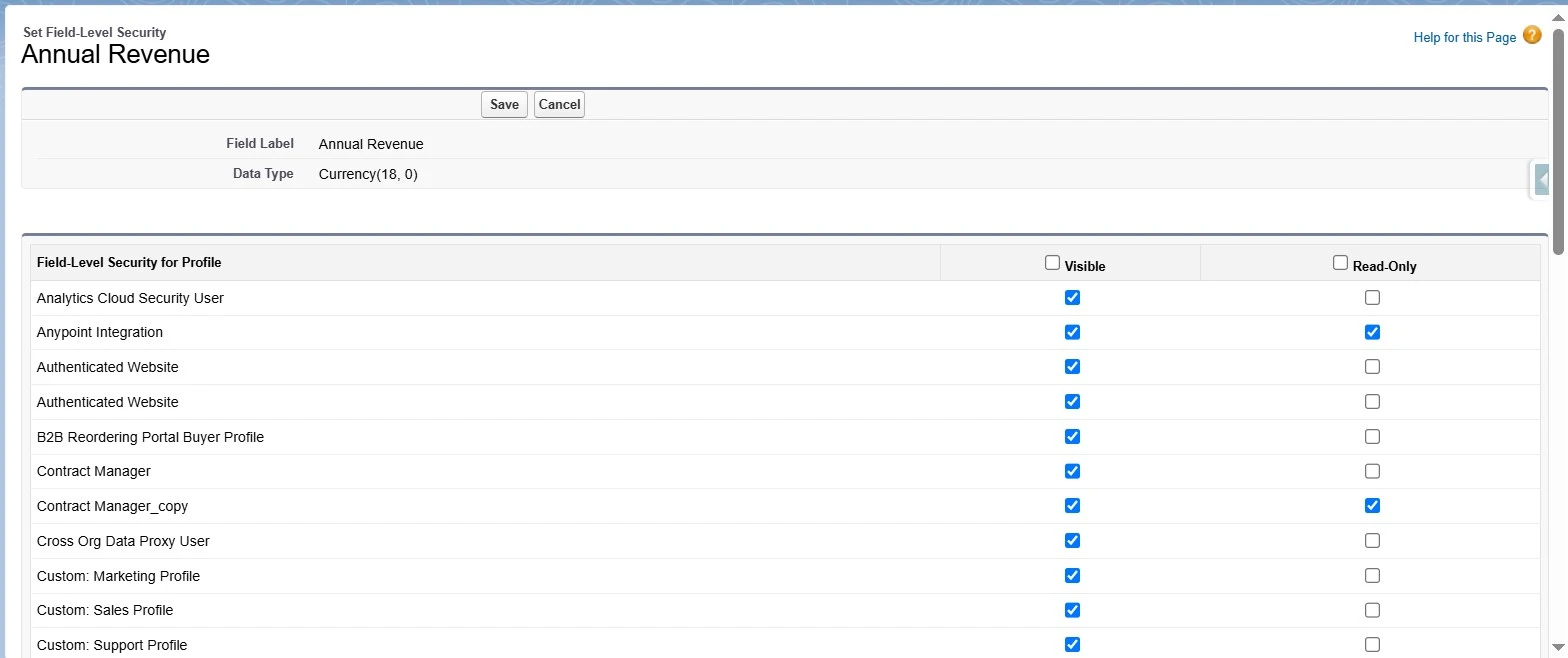The width and height of the screenshot is (1568, 658).
Task: Open the Help for this Page link
Action: point(1464,37)
